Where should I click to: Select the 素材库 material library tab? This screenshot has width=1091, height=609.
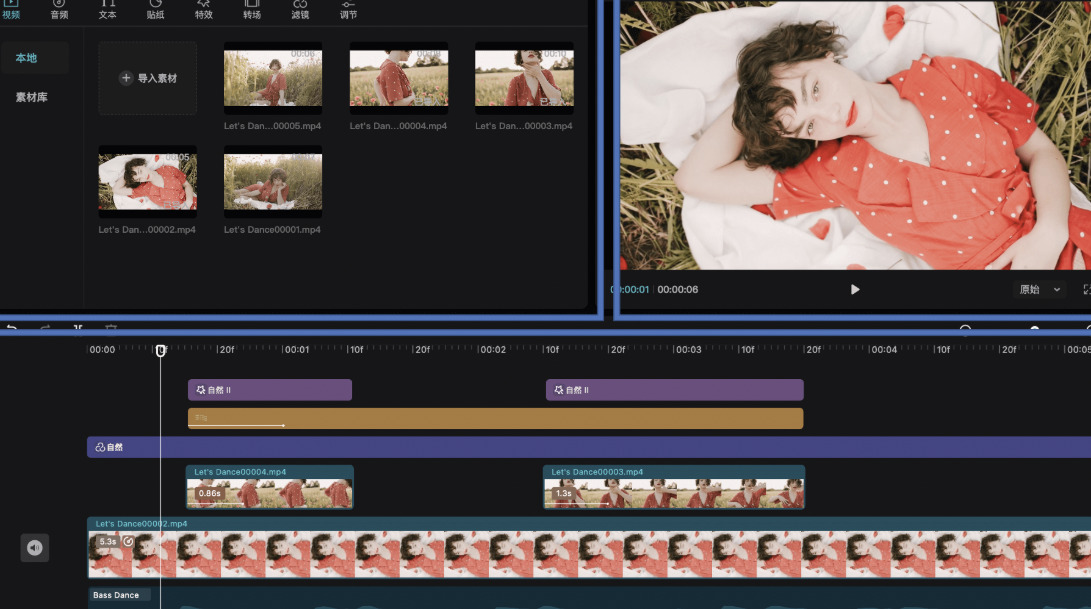pyautogui.click(x=31, y=97)
